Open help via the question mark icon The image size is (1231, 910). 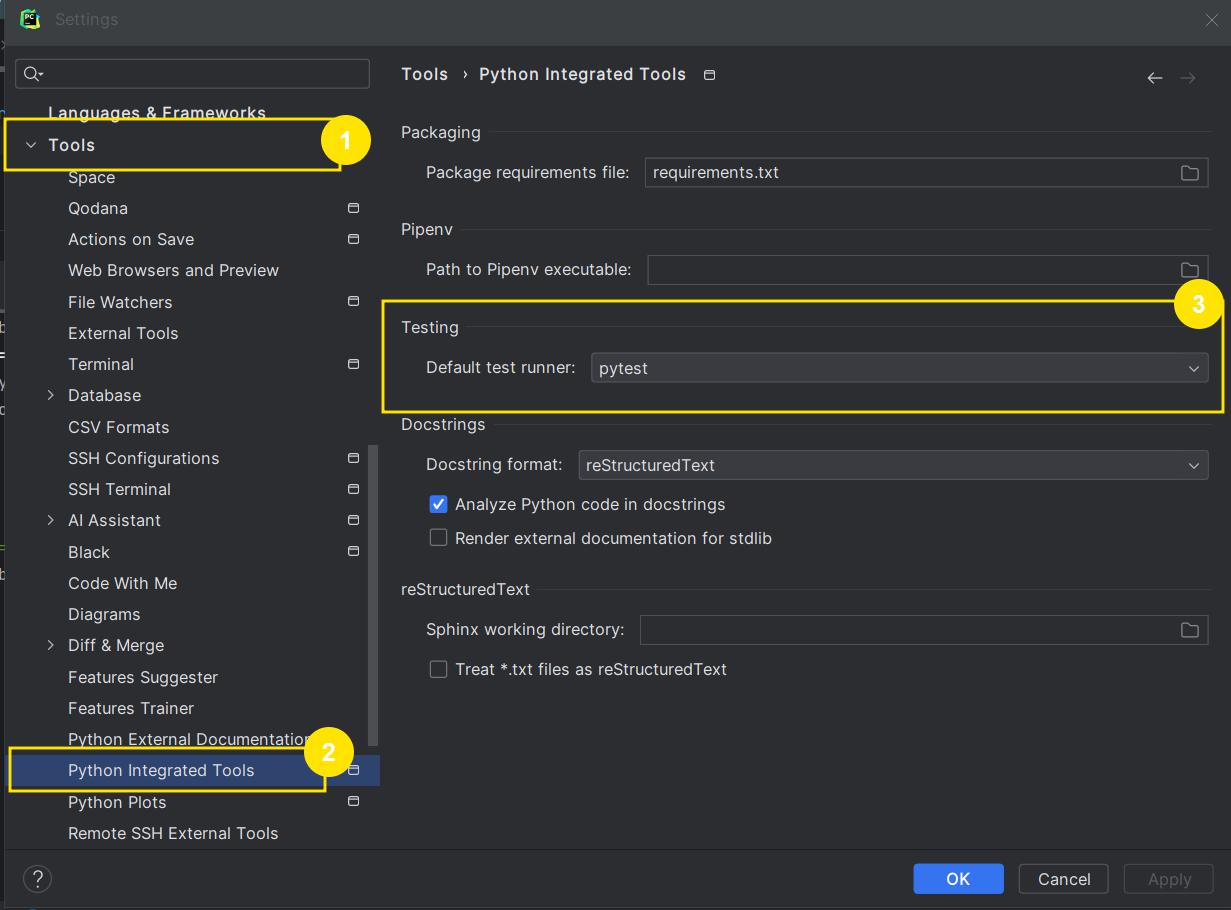click(37, 879)
